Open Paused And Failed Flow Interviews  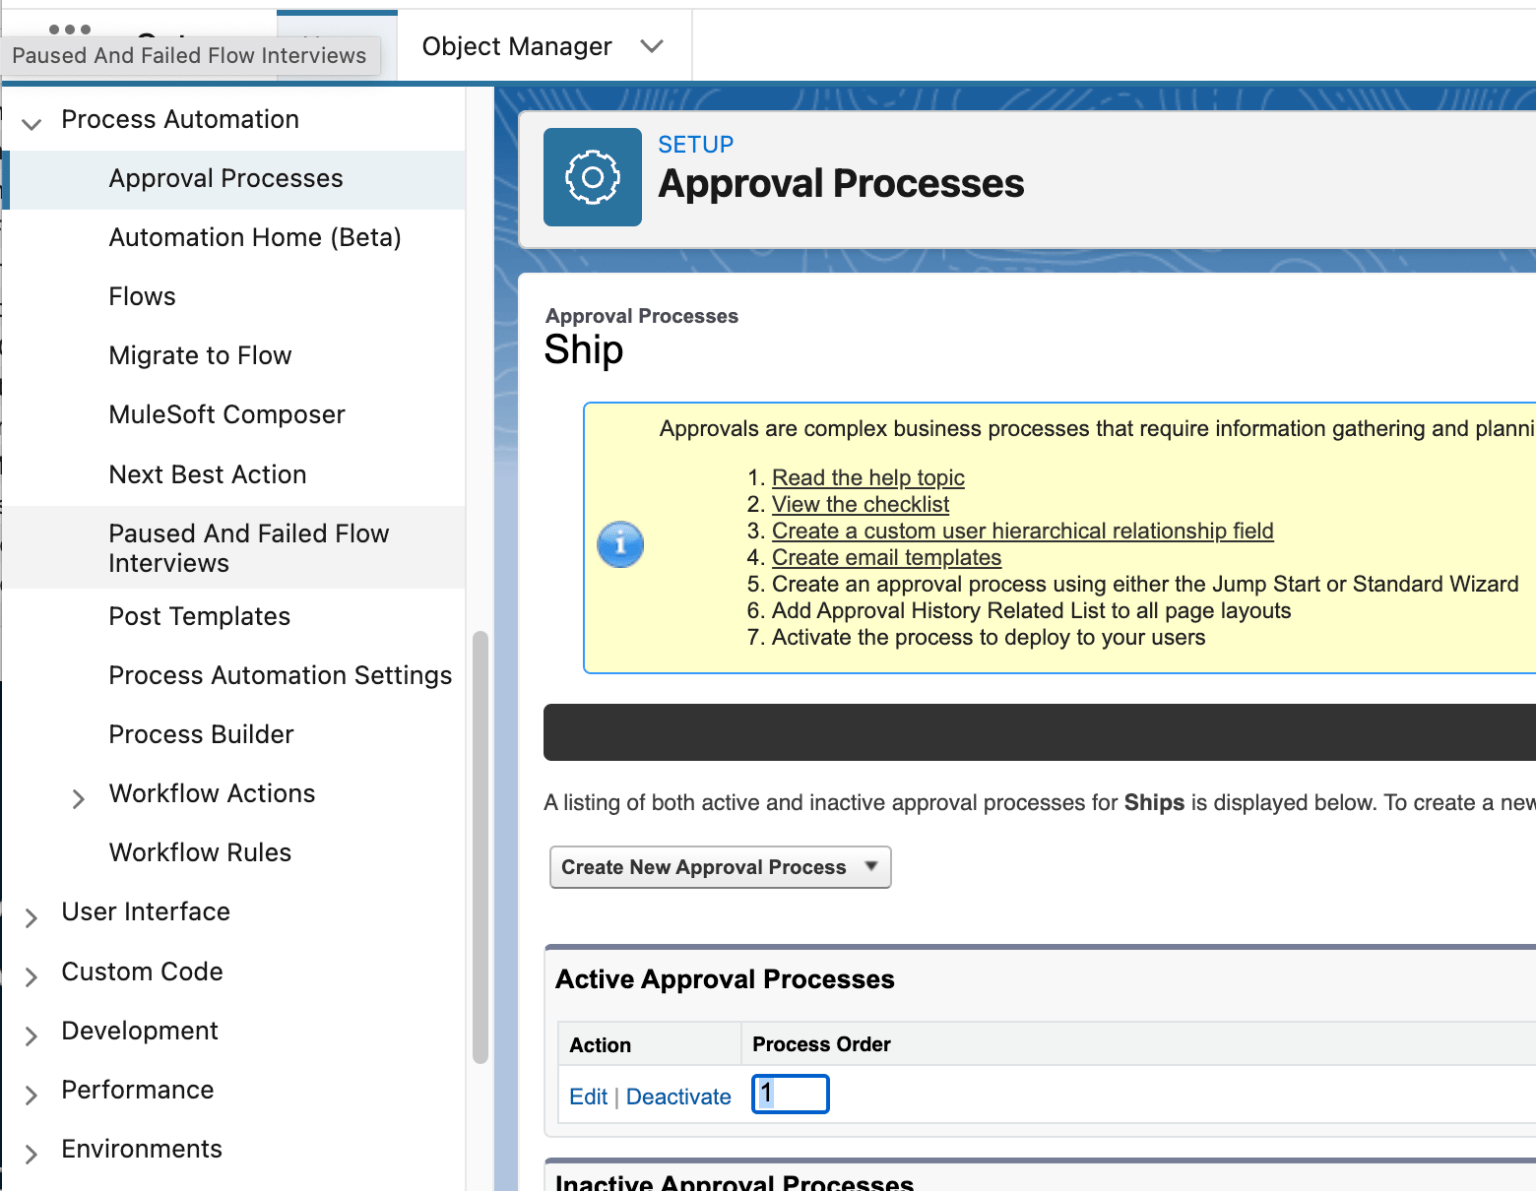pyautogui.click(x=249, y=548)
